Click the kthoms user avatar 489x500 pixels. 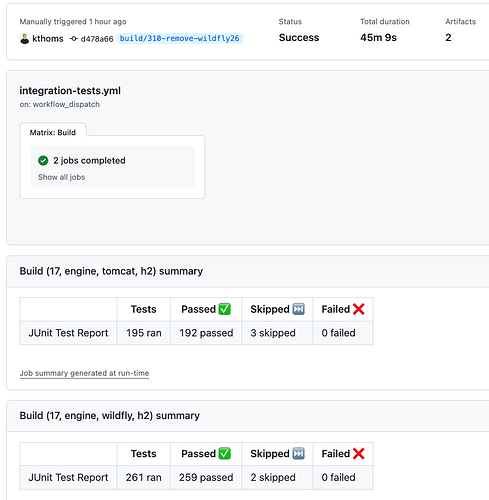coord(25,39)
